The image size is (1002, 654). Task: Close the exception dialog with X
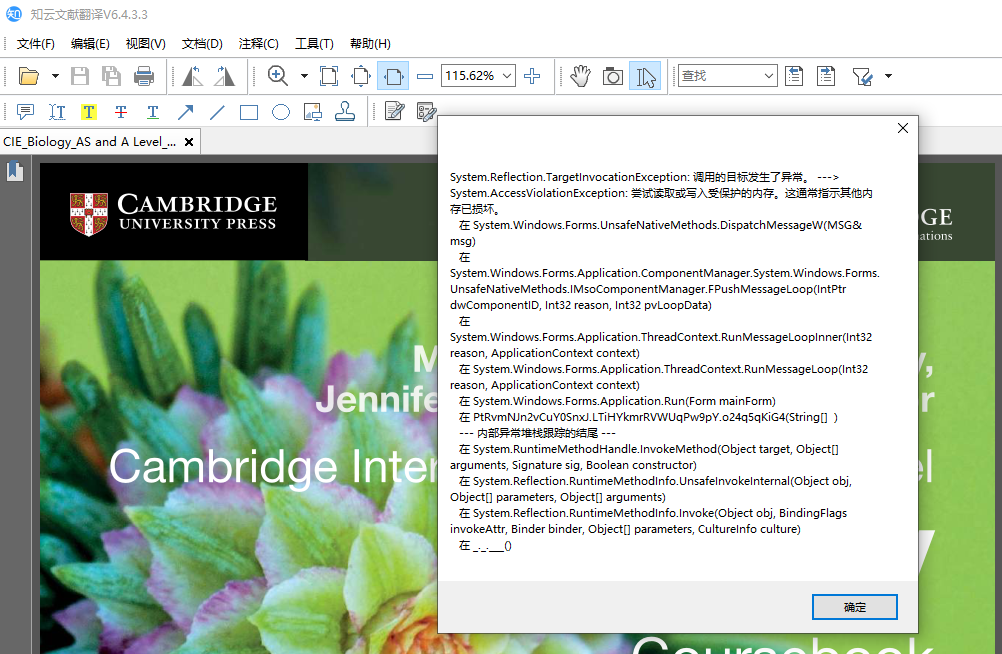coord(902,128)
